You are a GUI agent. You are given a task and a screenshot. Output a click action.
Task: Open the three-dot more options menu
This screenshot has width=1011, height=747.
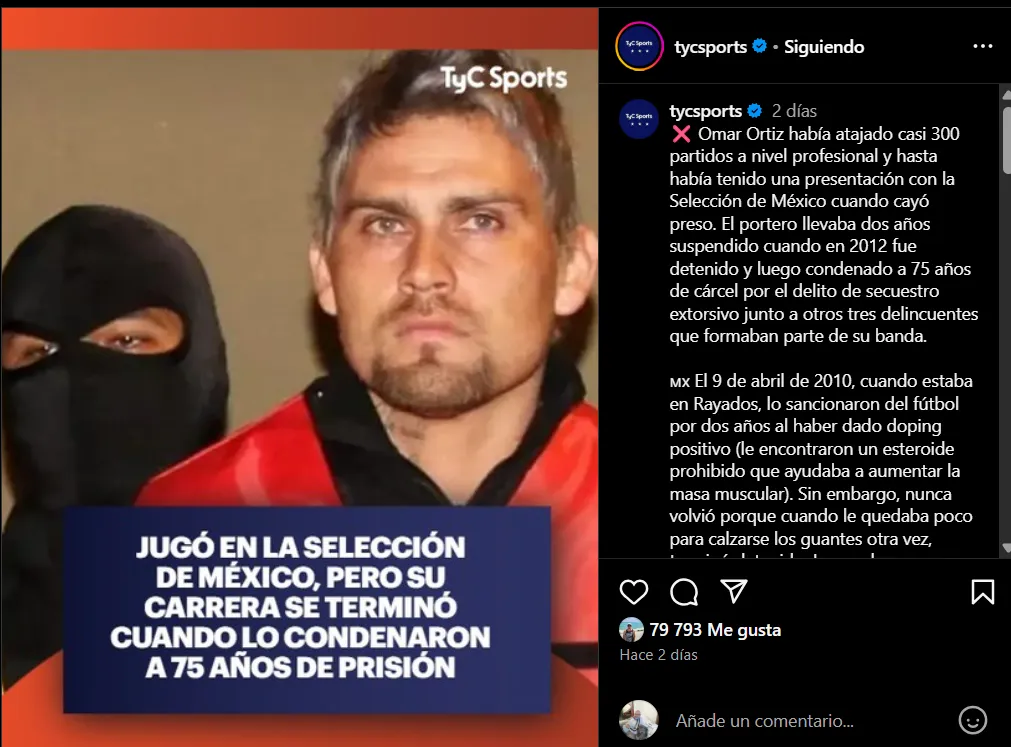point(983,46)
